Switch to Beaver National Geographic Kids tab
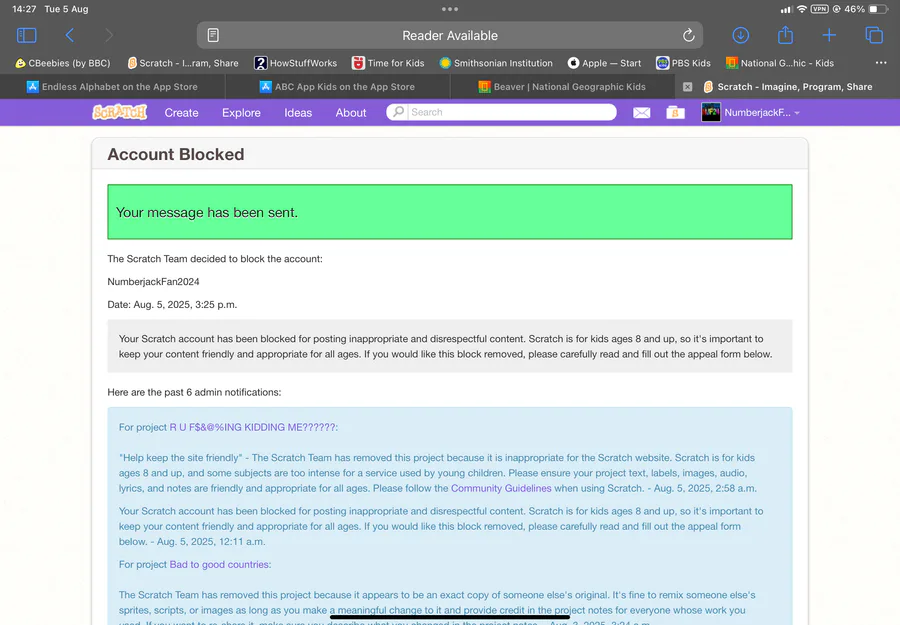The image size is (900, 625). pos(562,87)
